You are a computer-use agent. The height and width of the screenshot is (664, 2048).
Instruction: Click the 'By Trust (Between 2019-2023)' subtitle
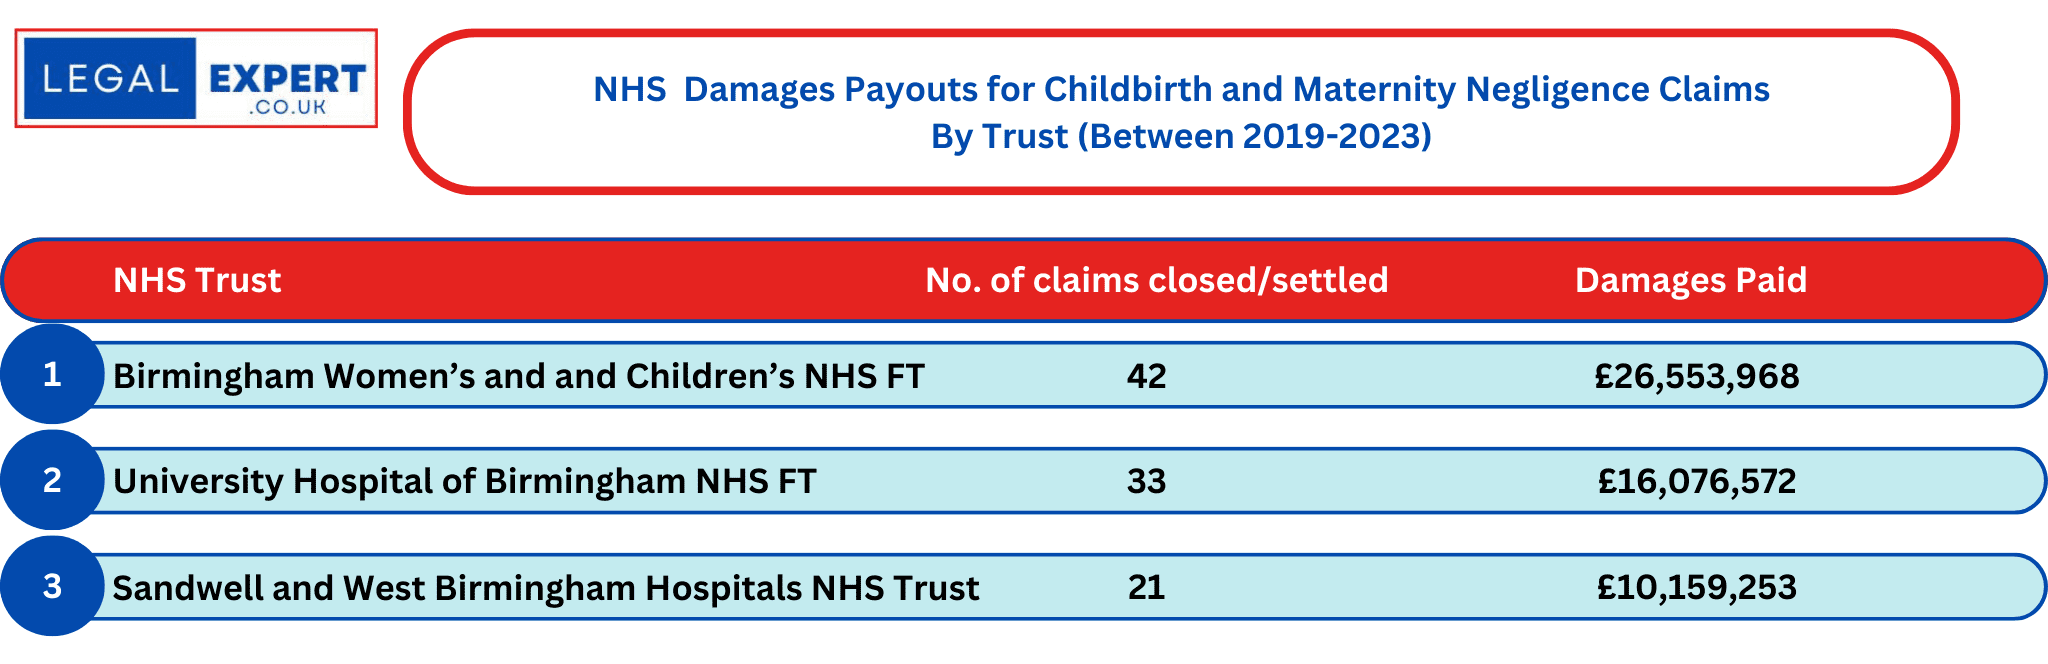1181,136
